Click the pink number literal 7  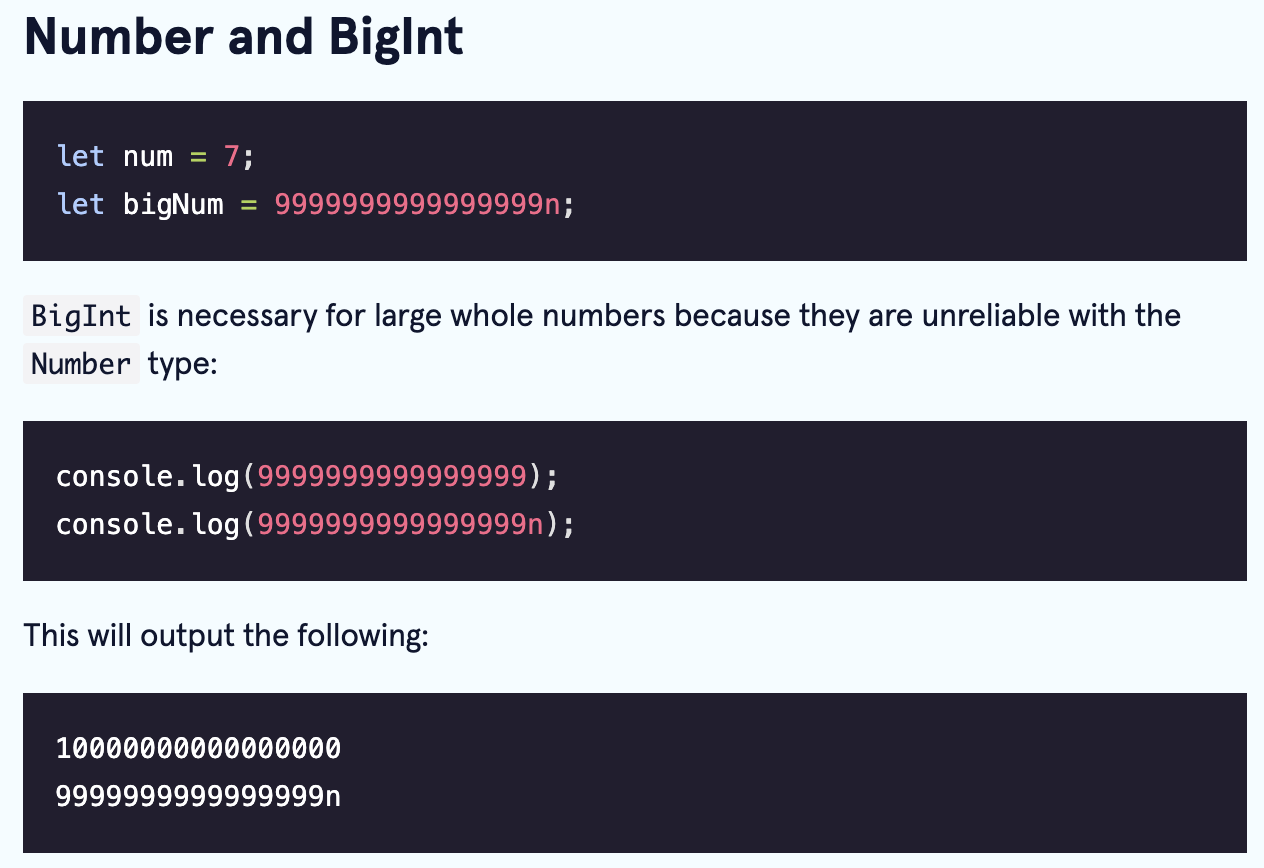click(232, 156)
